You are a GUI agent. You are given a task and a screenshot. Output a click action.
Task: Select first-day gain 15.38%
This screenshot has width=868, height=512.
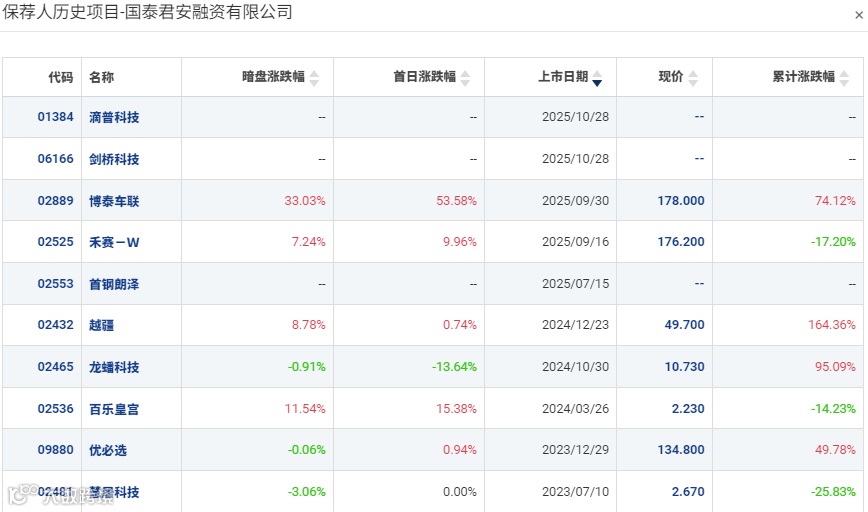[456, 409]
